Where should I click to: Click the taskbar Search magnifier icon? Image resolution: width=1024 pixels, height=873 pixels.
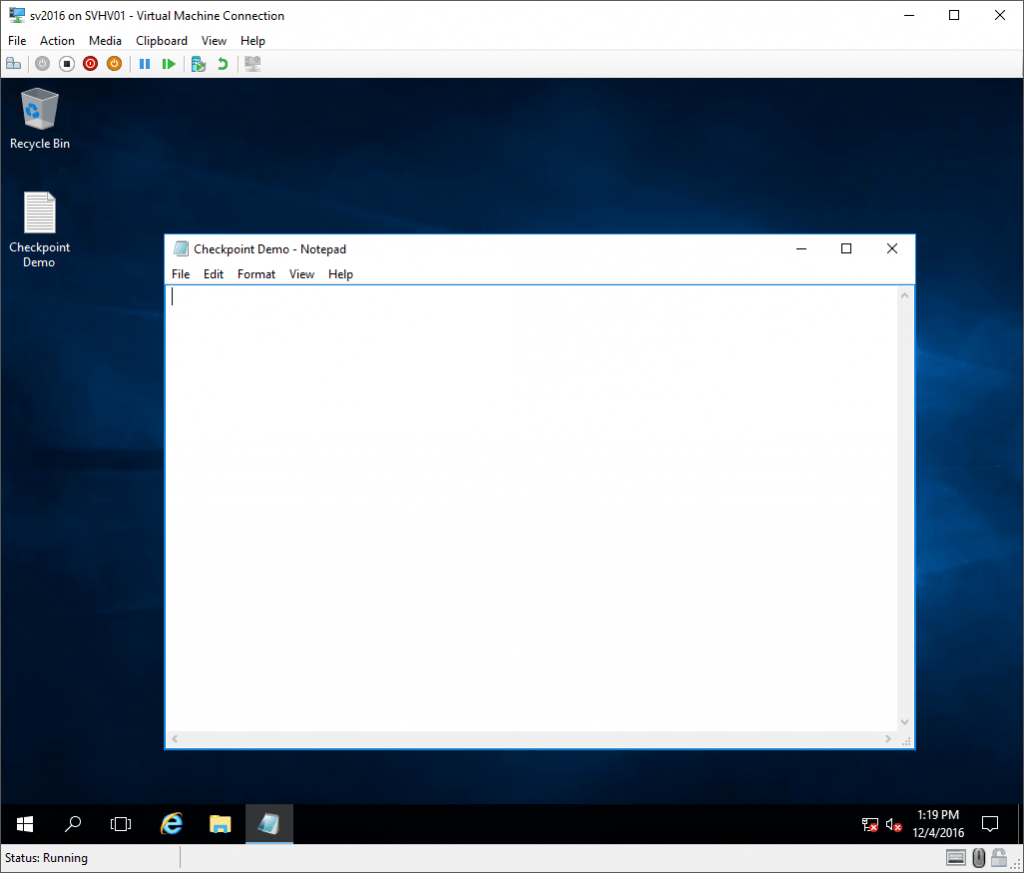pos(72,824)
